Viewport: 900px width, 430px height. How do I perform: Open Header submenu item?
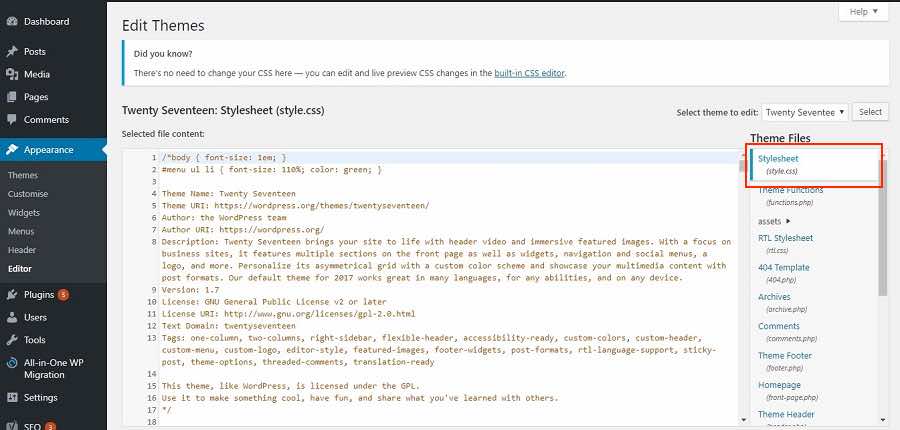click(x=22, y=250)
